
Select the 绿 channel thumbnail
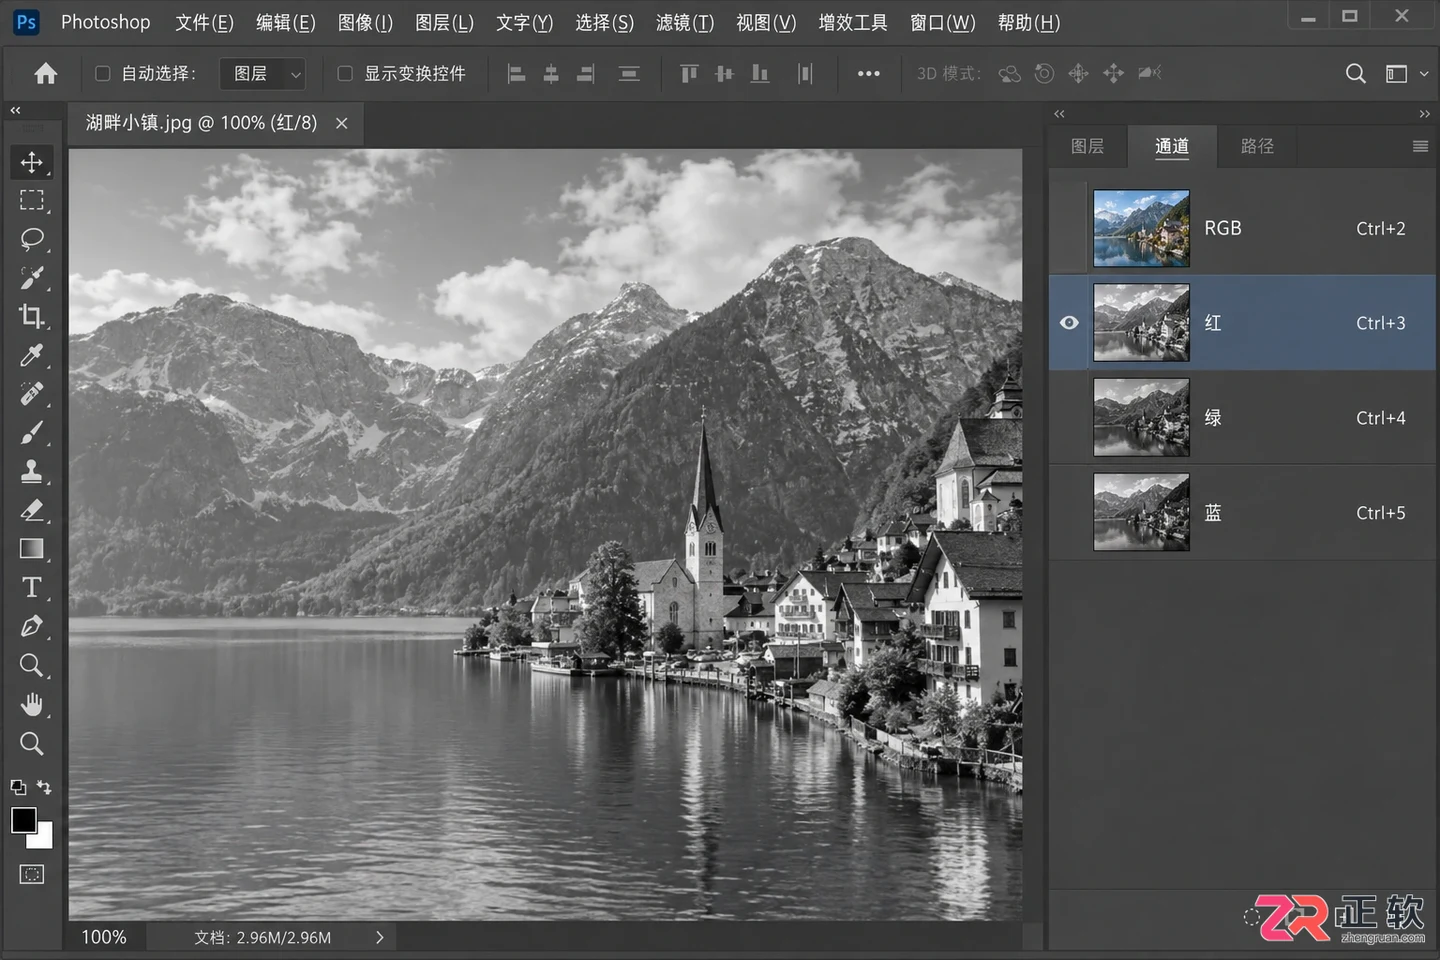1141,418
